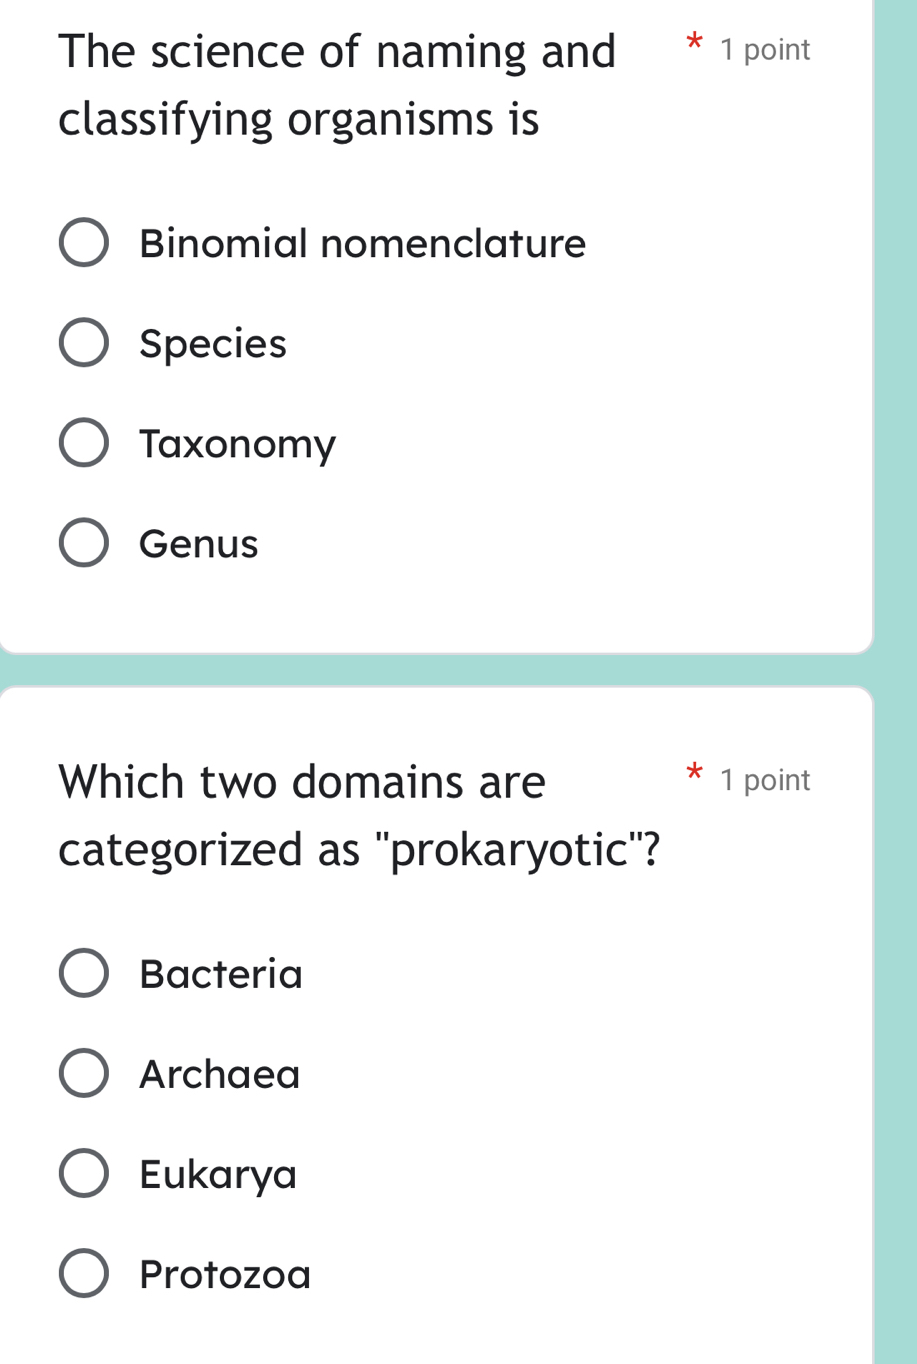Viewport: 917px width, 1364px height.
Task: Click the 'Archaea' option label text
Action: (x=220, y=1074)
